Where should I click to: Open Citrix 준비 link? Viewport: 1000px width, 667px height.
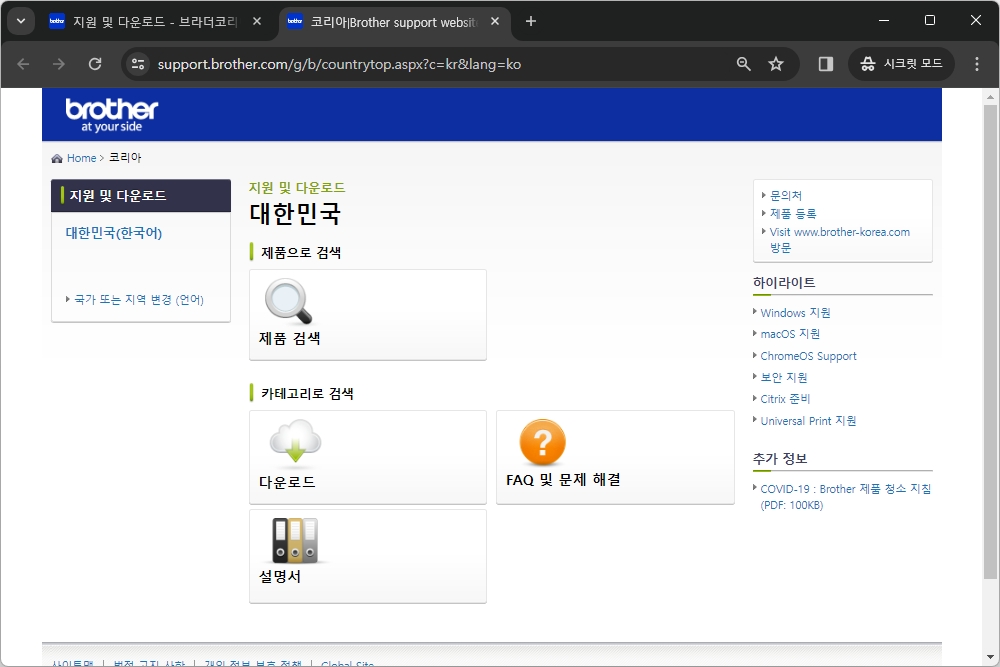785,399
